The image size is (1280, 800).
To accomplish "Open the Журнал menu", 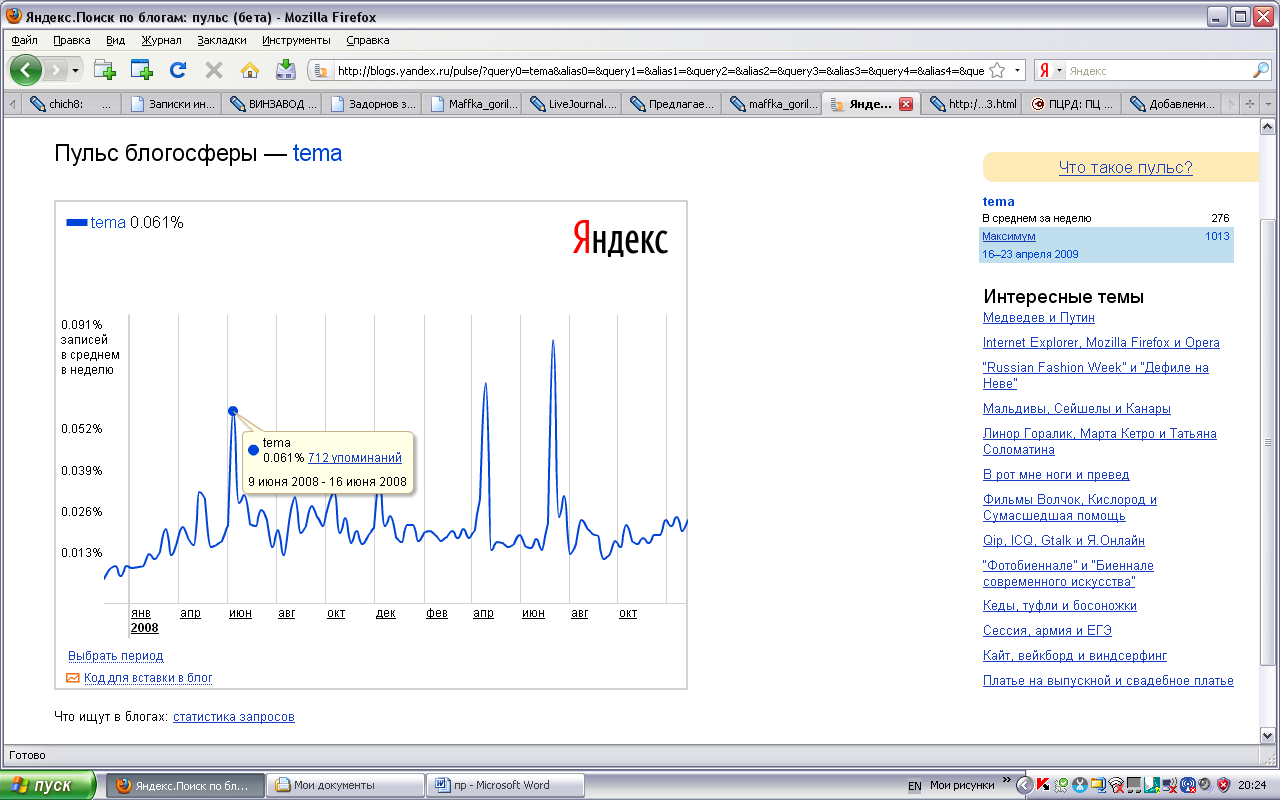I will point(161,40).
